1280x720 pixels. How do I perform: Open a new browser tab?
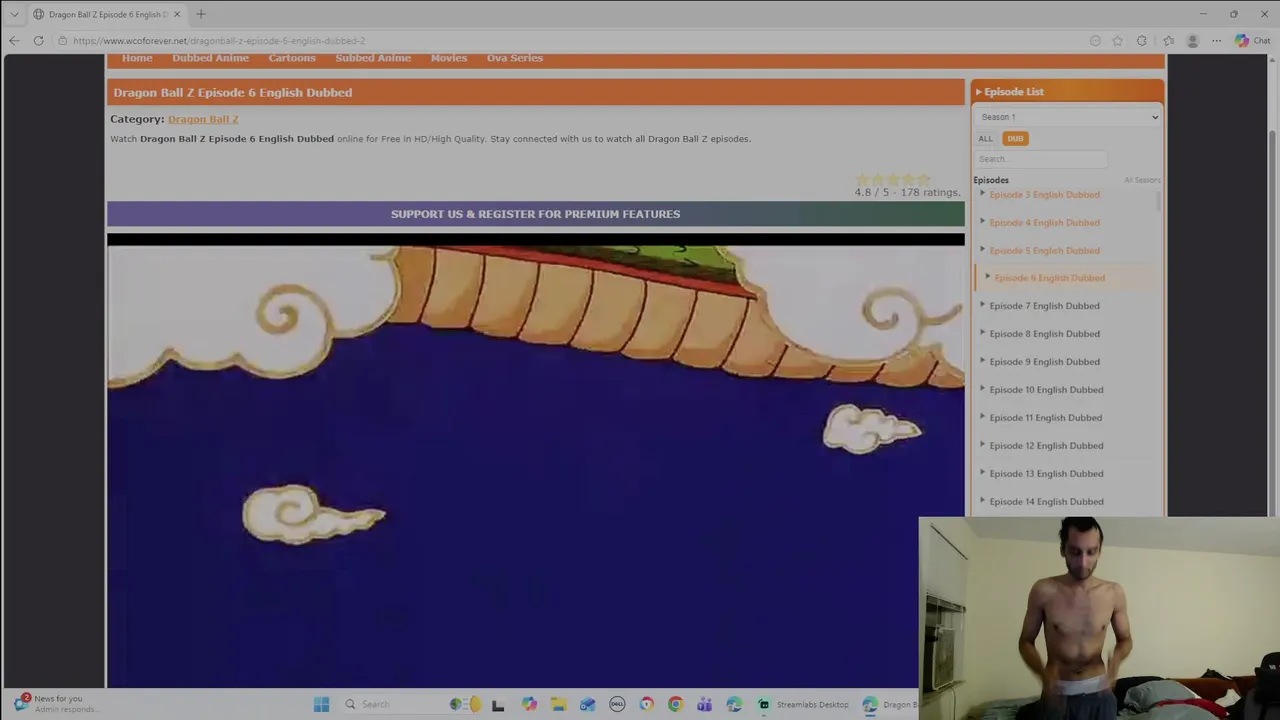[x=201, y=14]
